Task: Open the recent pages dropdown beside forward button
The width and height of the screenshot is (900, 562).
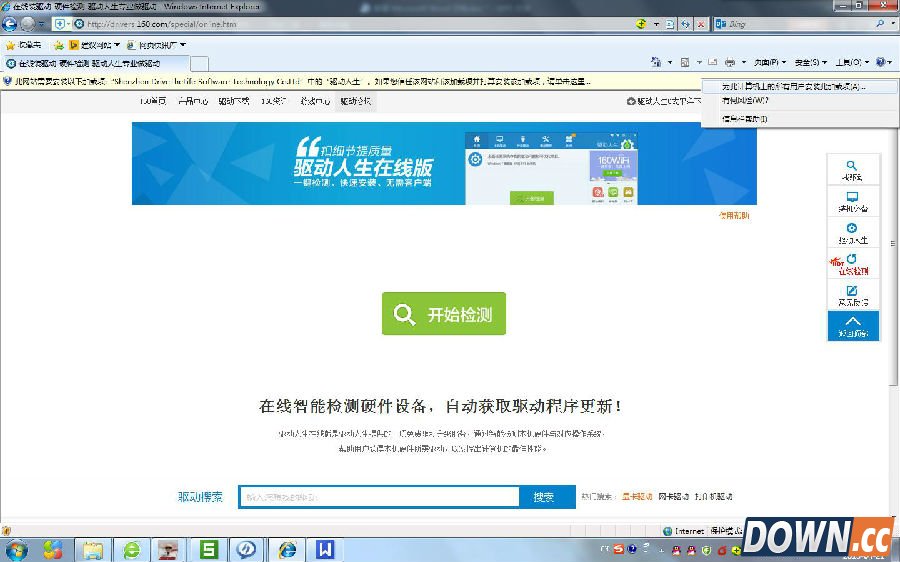Action: (x=41, y=25)
